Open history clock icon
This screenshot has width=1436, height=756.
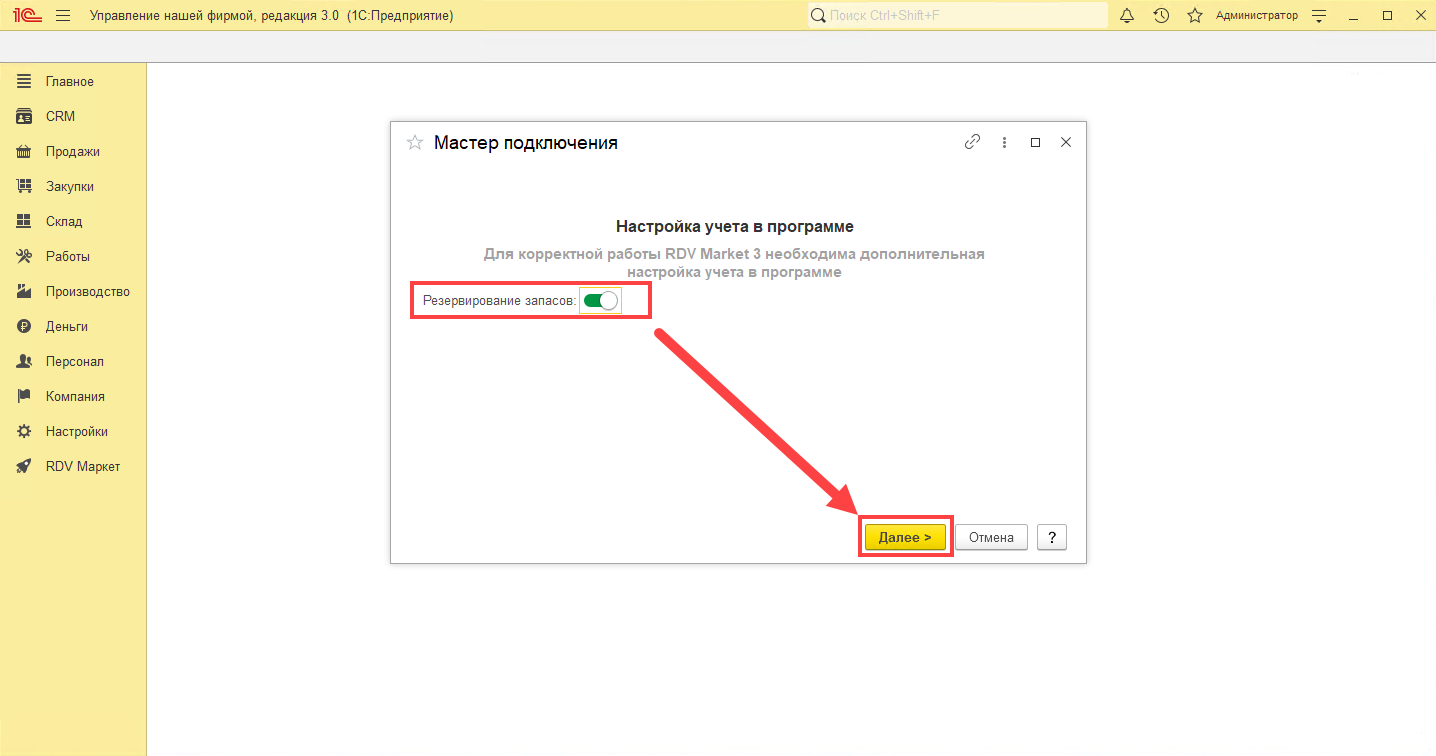(x=1161, y=16)
